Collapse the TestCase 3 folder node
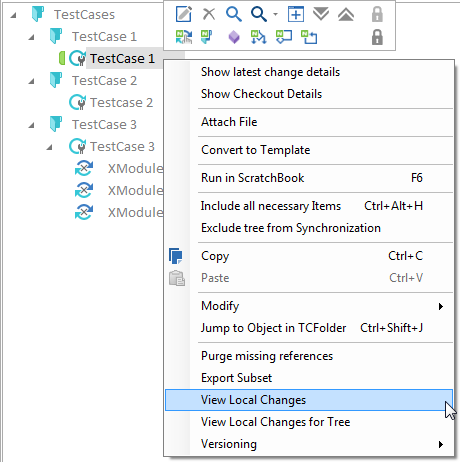Screen dimensions: 460x462 click(x=31, y=125)
